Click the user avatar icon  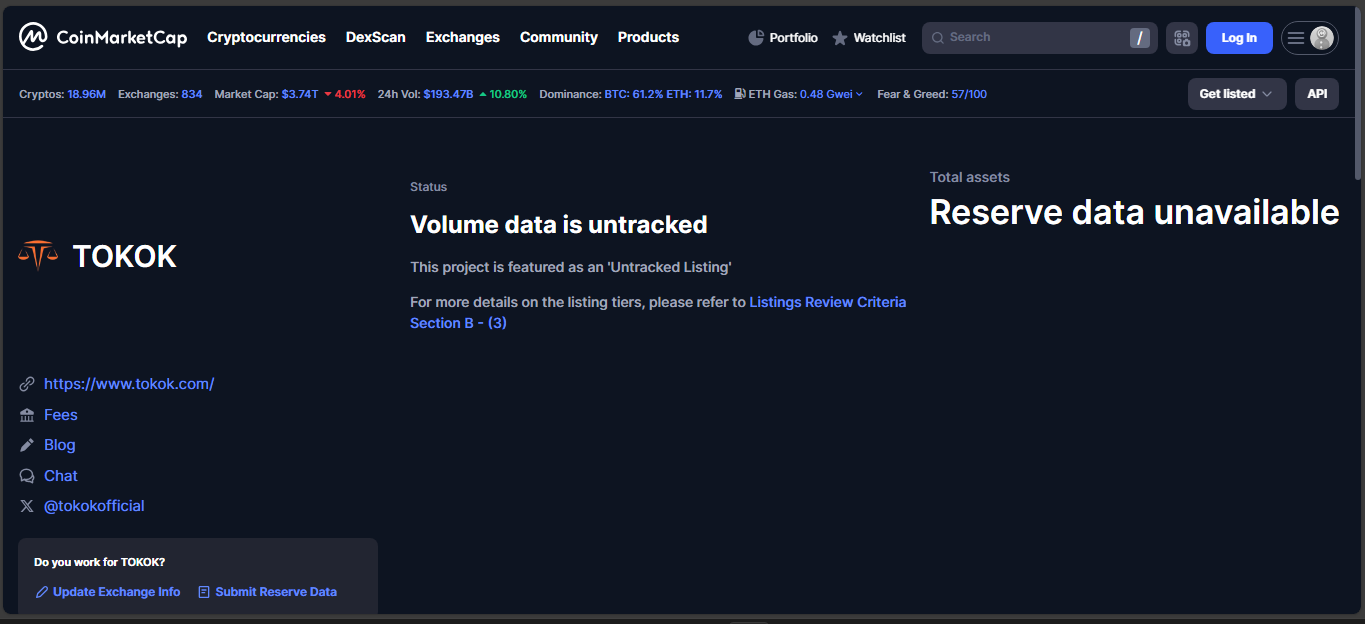coord(1322,38)
